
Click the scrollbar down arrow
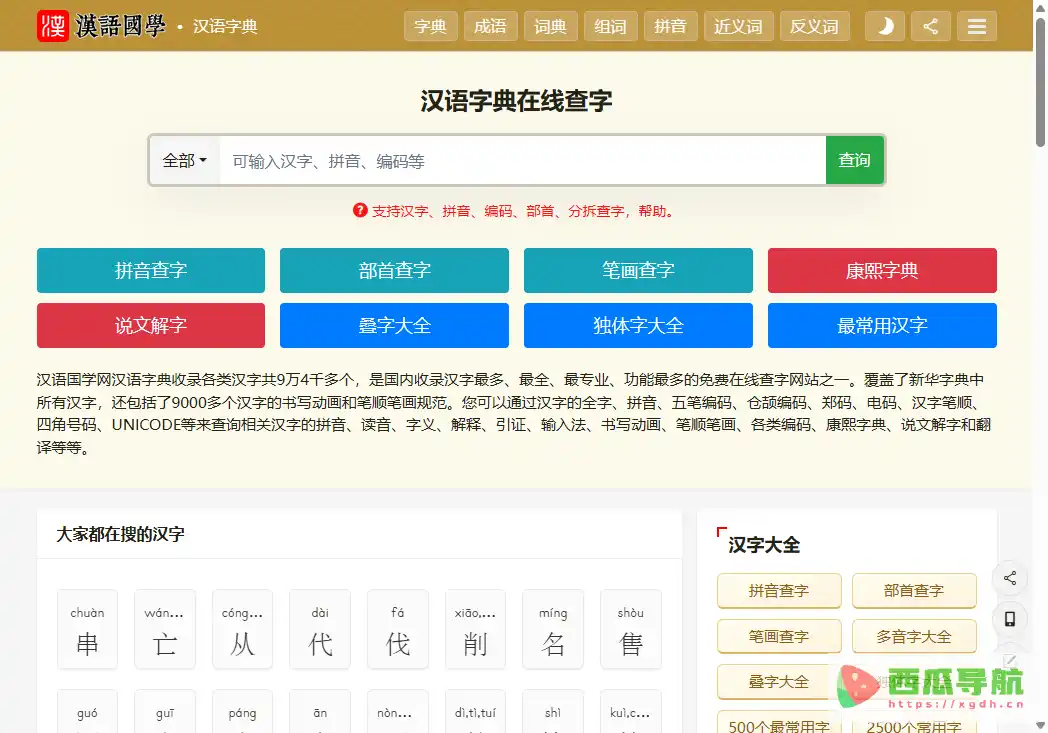1040,725
